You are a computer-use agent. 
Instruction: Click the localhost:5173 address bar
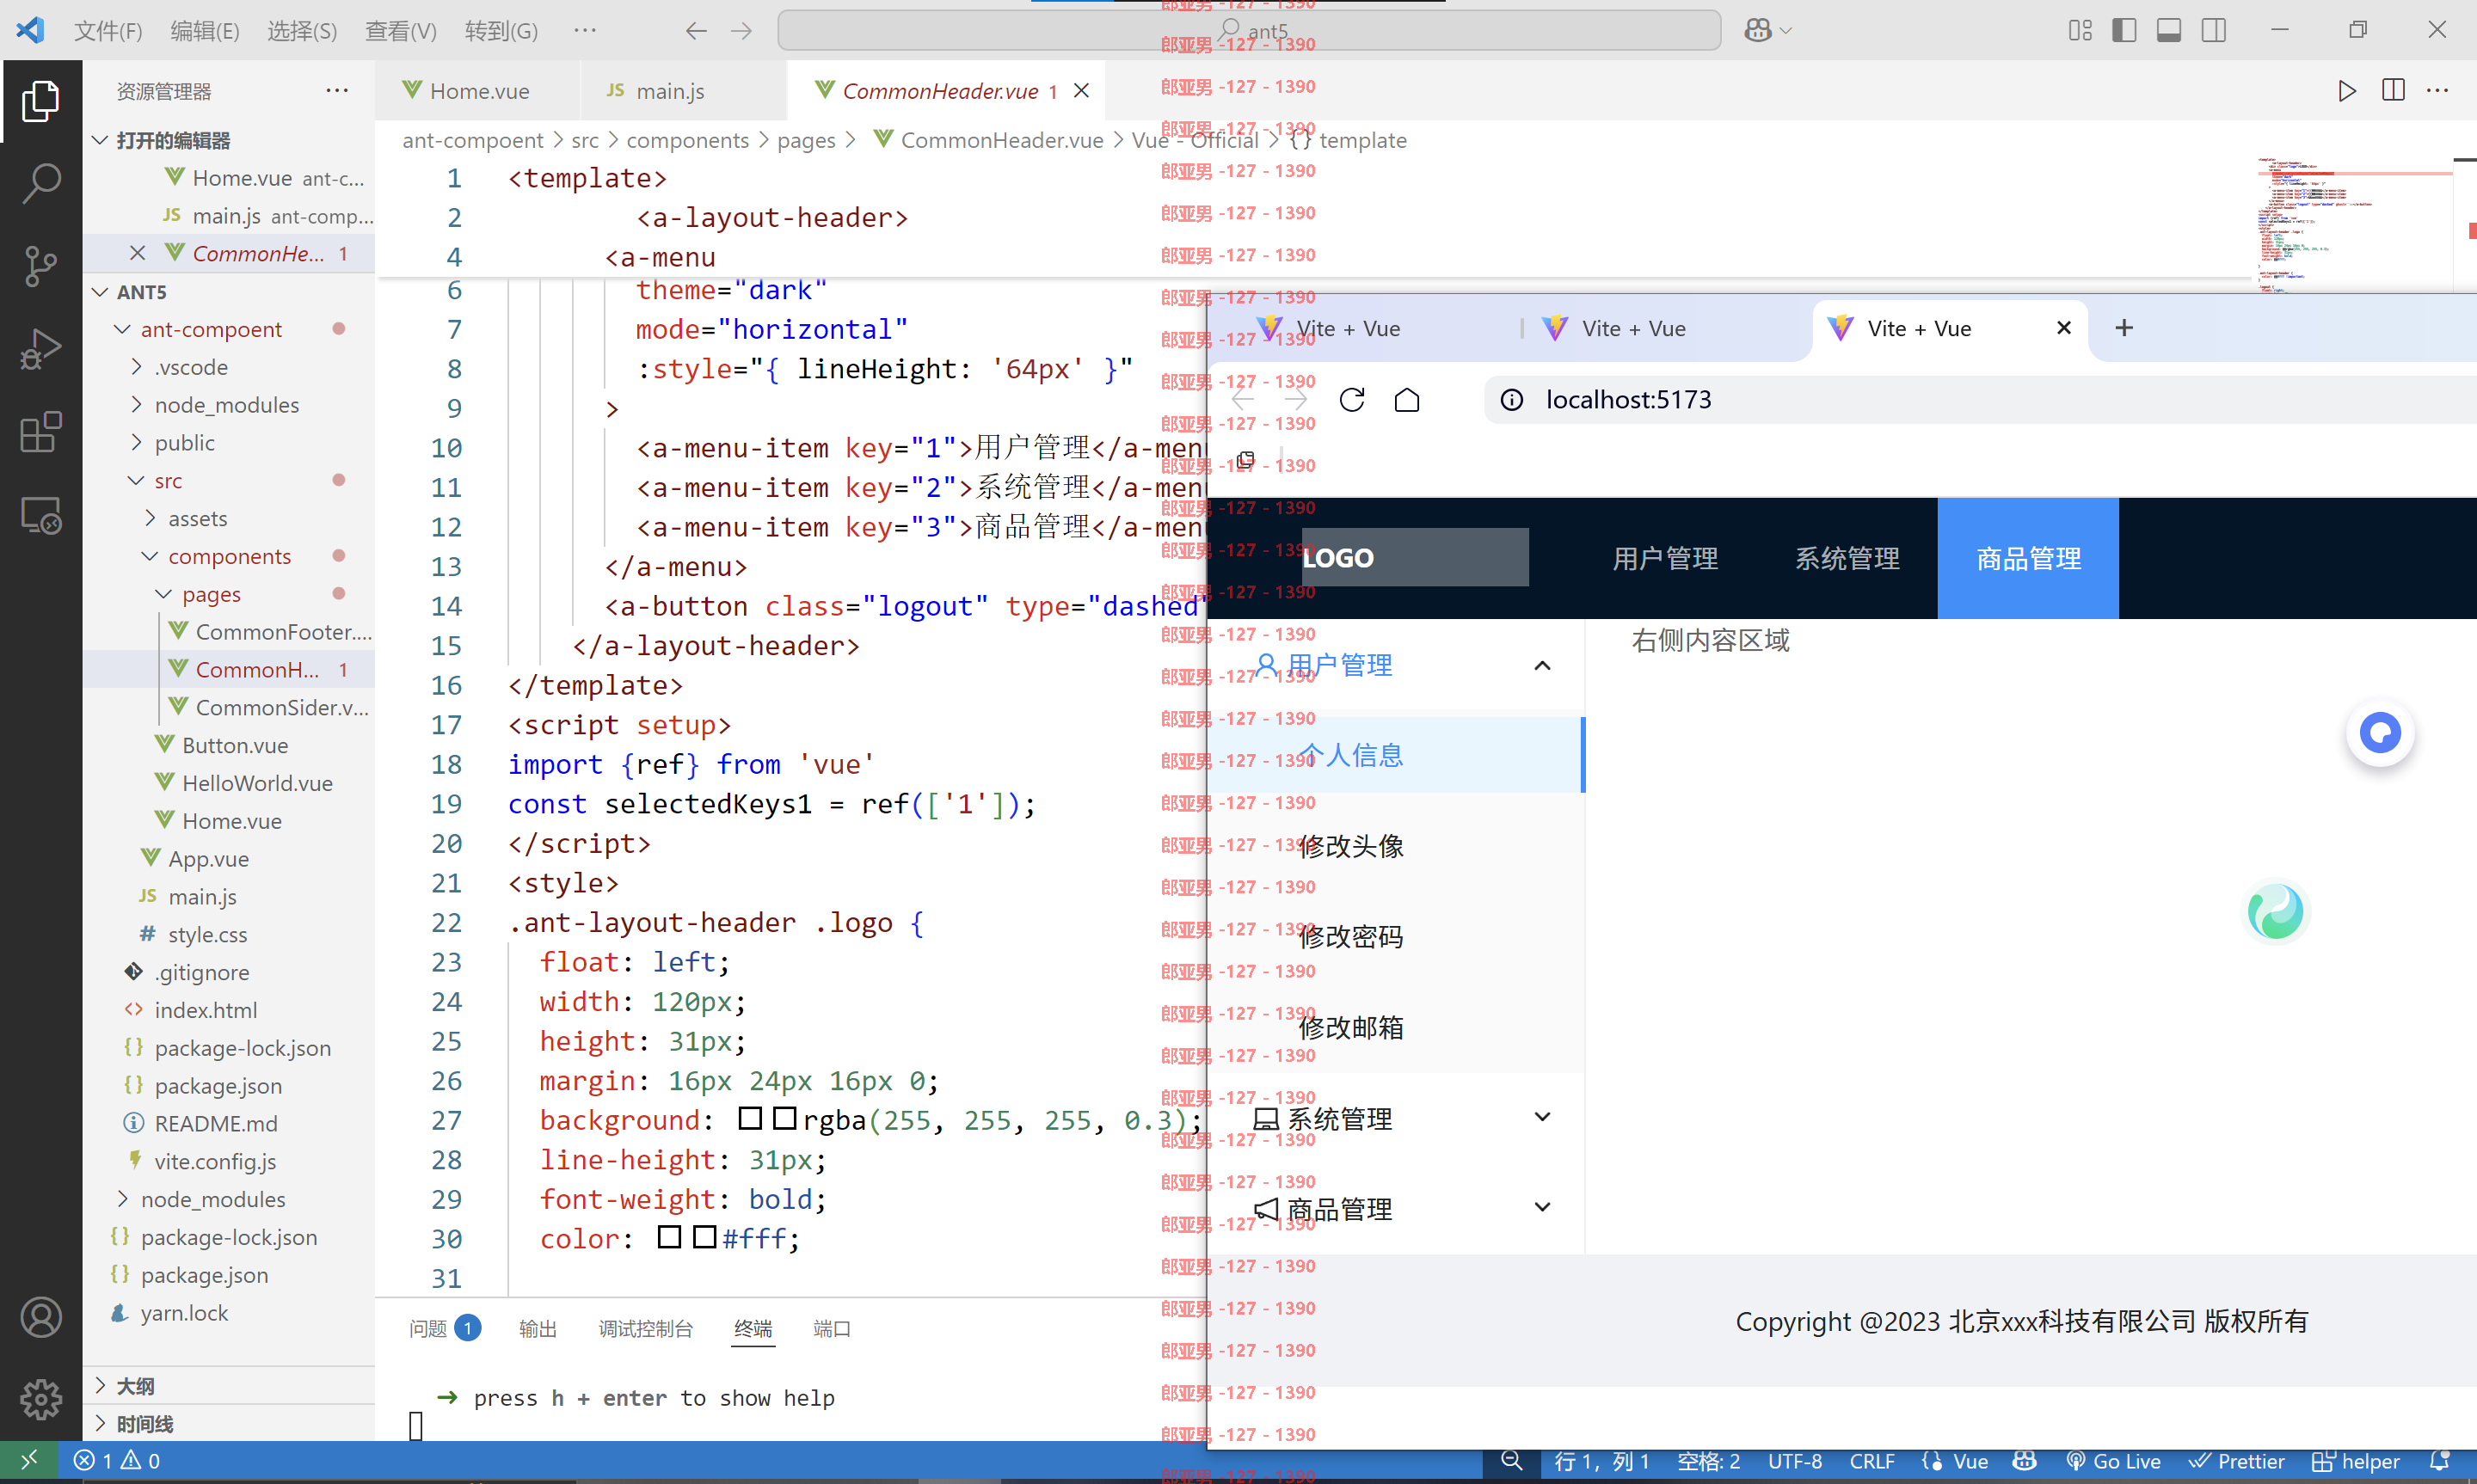1980,400
